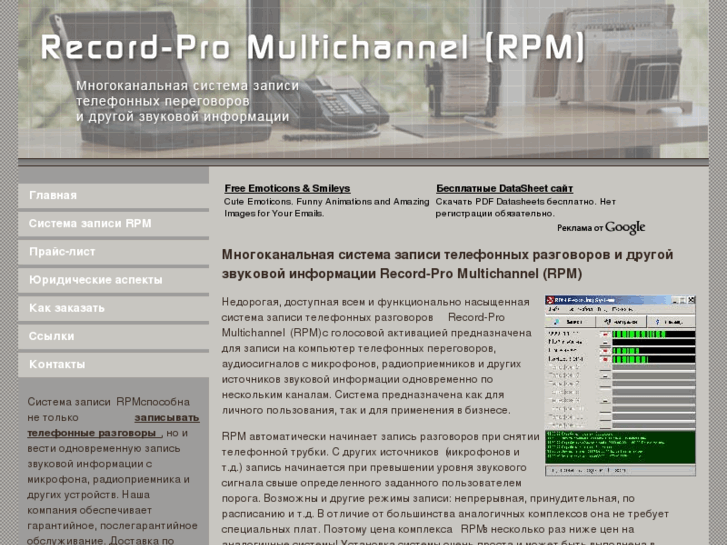The image size is (727, 545).
Task: Click the paragraph starting RPM автоматически начинает
Action: point(445,489)
